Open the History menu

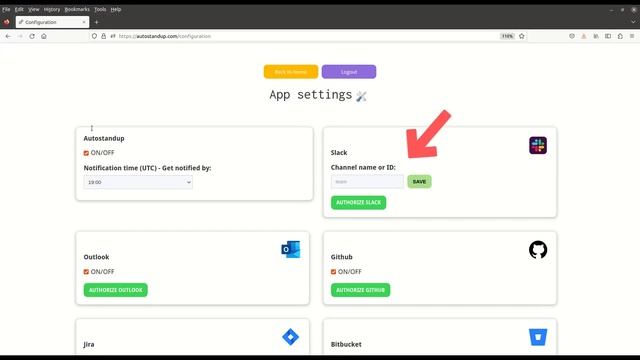pyautogui.click(x=52, y=9)
